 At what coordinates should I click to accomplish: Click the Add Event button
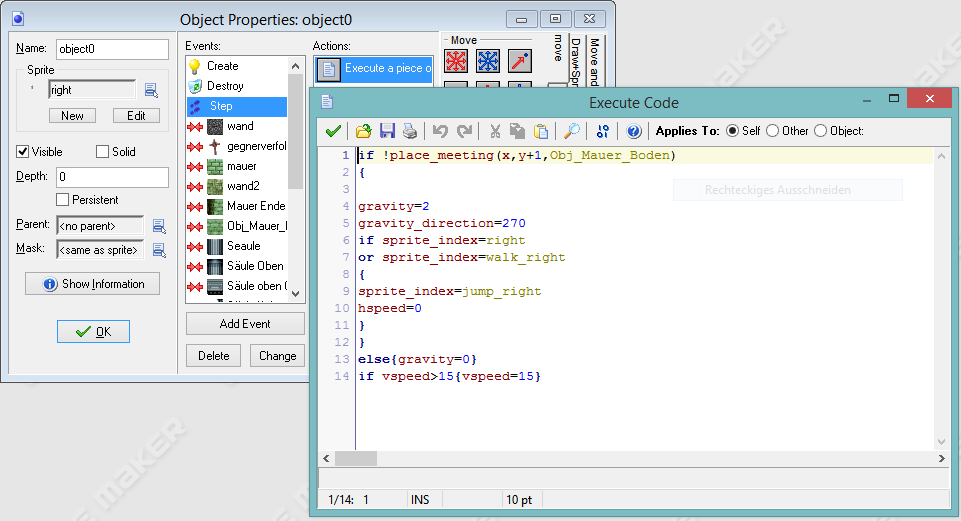pos(245,324)
